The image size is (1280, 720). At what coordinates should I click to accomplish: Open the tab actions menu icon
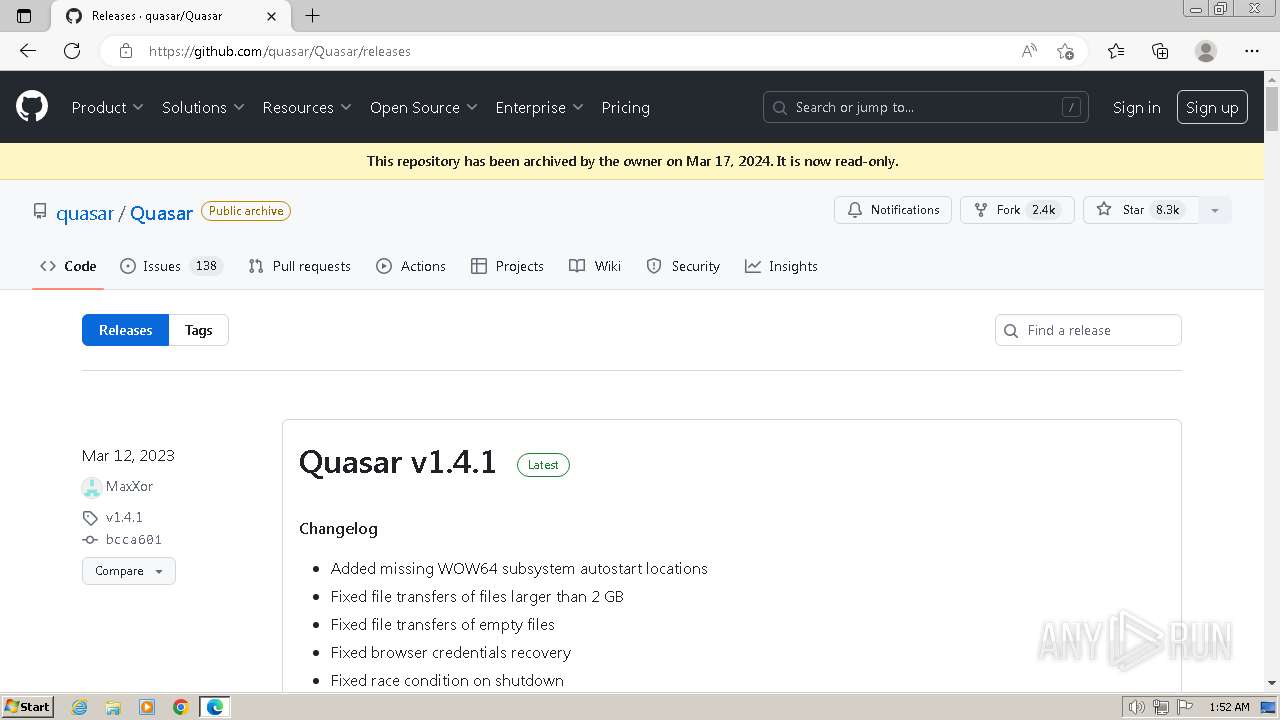24,16
